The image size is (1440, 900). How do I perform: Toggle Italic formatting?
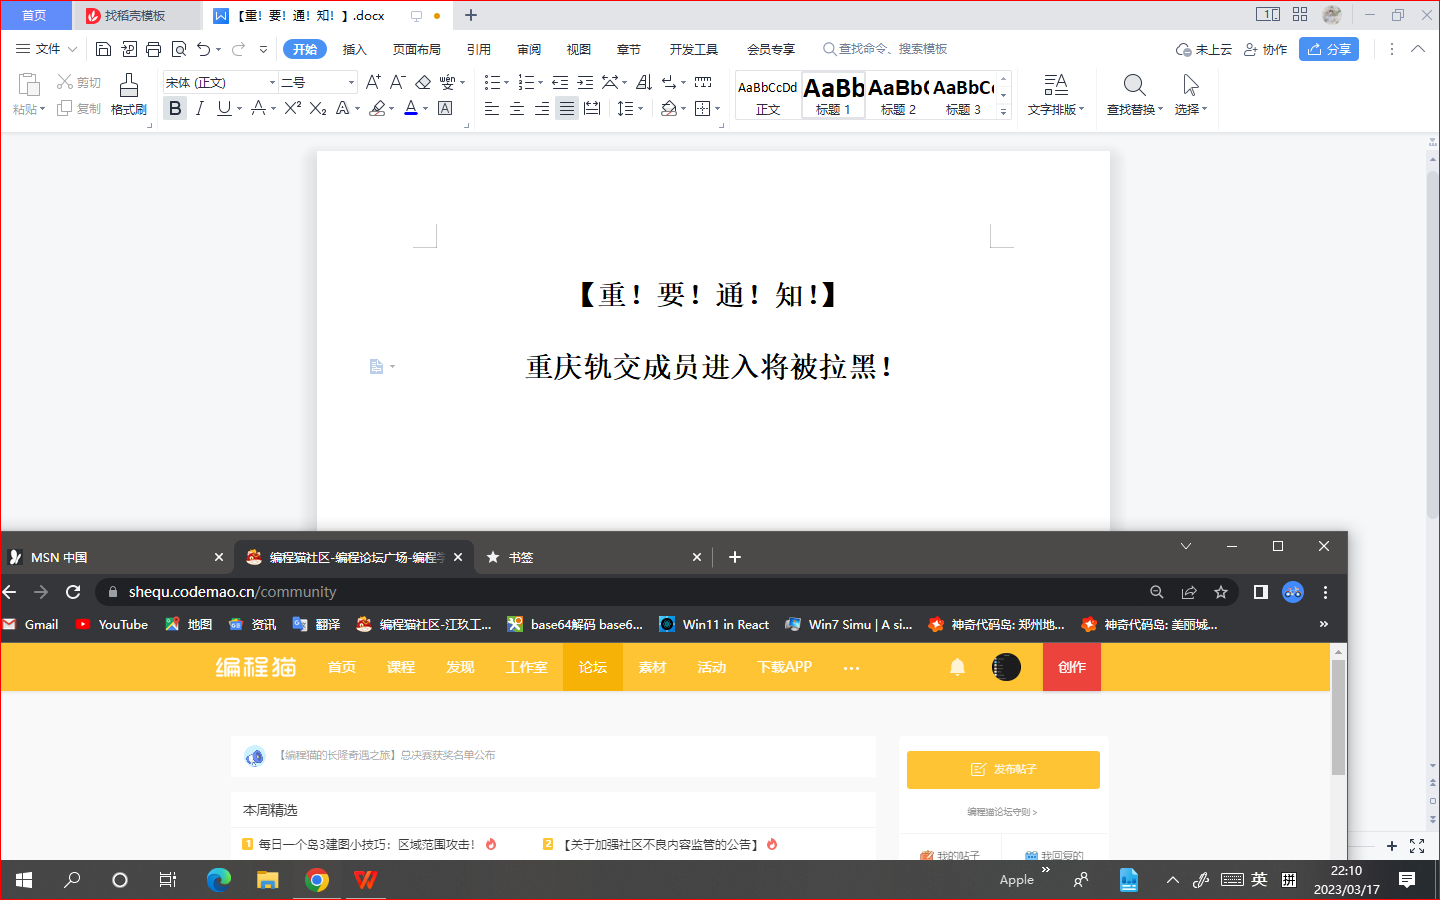tap(200, 108)
